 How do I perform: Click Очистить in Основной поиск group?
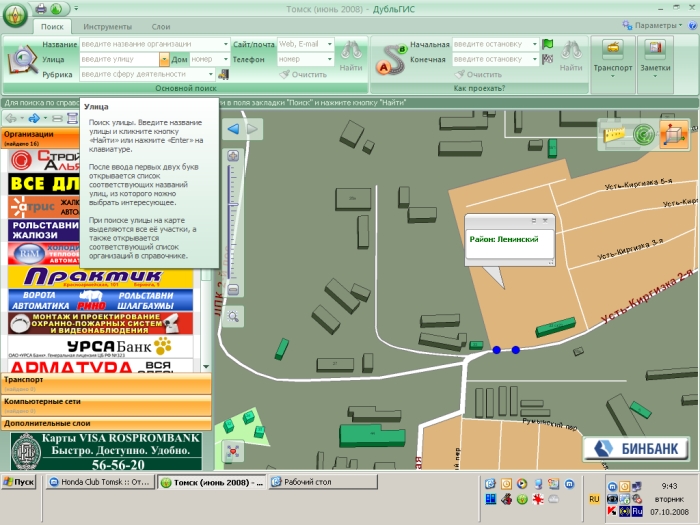click(x=303, y=75)
